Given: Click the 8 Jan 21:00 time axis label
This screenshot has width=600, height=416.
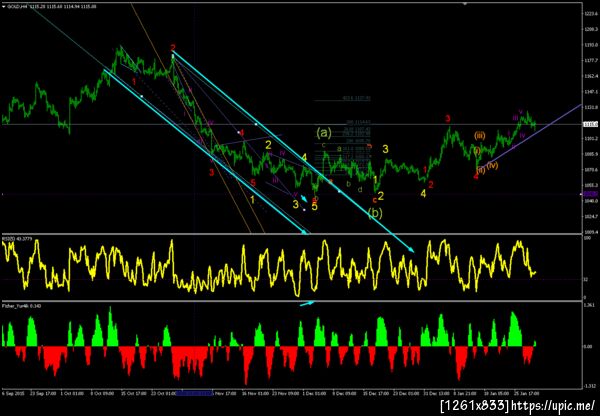Looking at the screenshot, I should tap(464, 393).
